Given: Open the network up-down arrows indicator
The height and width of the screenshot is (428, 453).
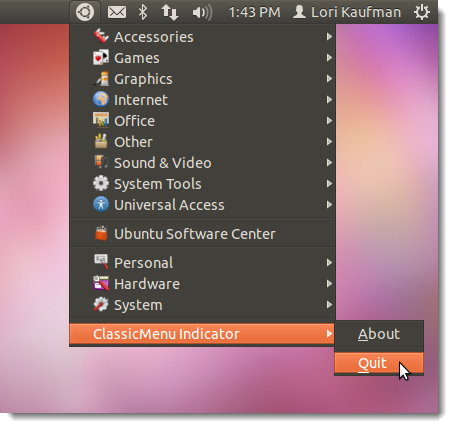Looking at the screenshot, I should tap(170, 12).
